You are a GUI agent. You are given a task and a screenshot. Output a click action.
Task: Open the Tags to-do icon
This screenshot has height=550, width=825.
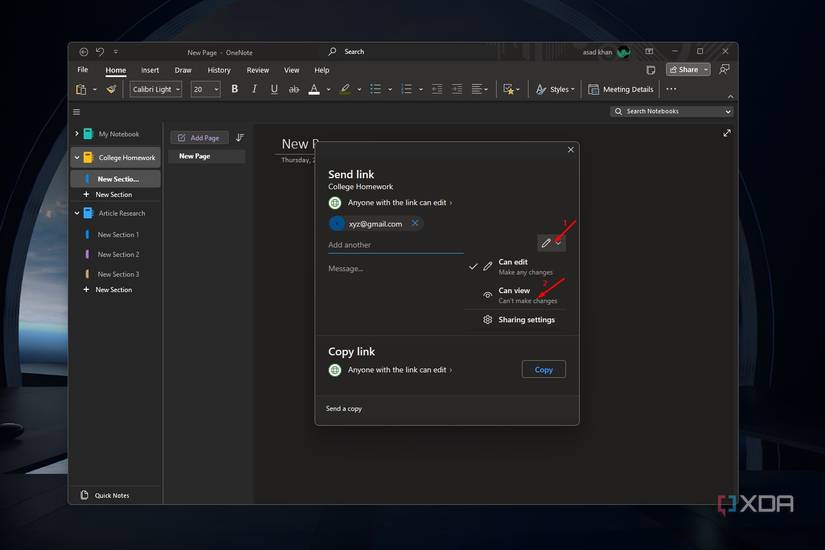(x=508, y=89)
